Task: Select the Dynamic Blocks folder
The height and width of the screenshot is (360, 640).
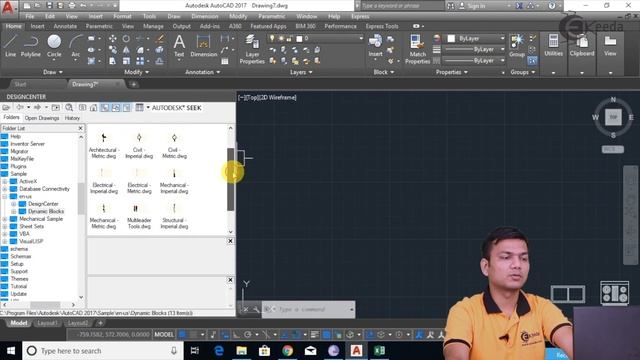Action: [x=46, y=211]
